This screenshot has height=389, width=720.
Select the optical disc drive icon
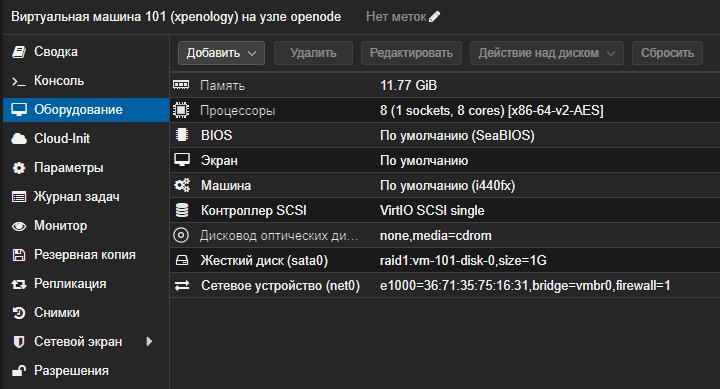pyautogui.click(x=181, y=235)
